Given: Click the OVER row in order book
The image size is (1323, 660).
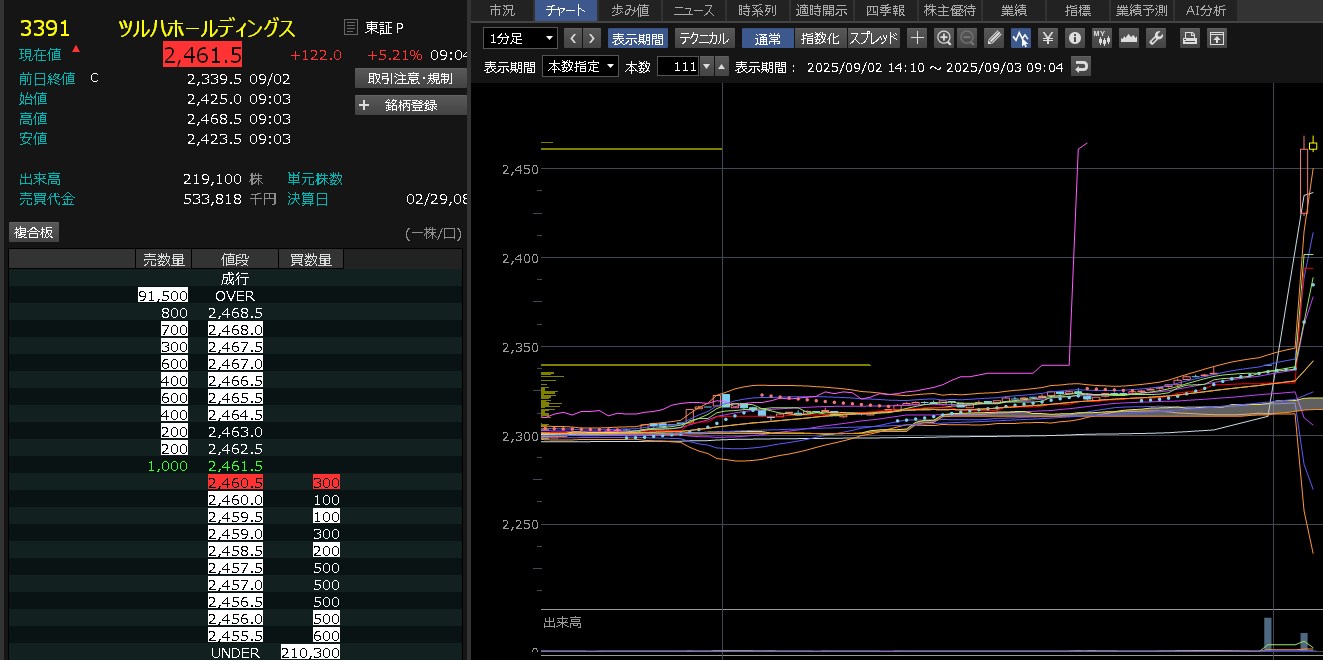Looking at the screenshot, I should [235, 296].
